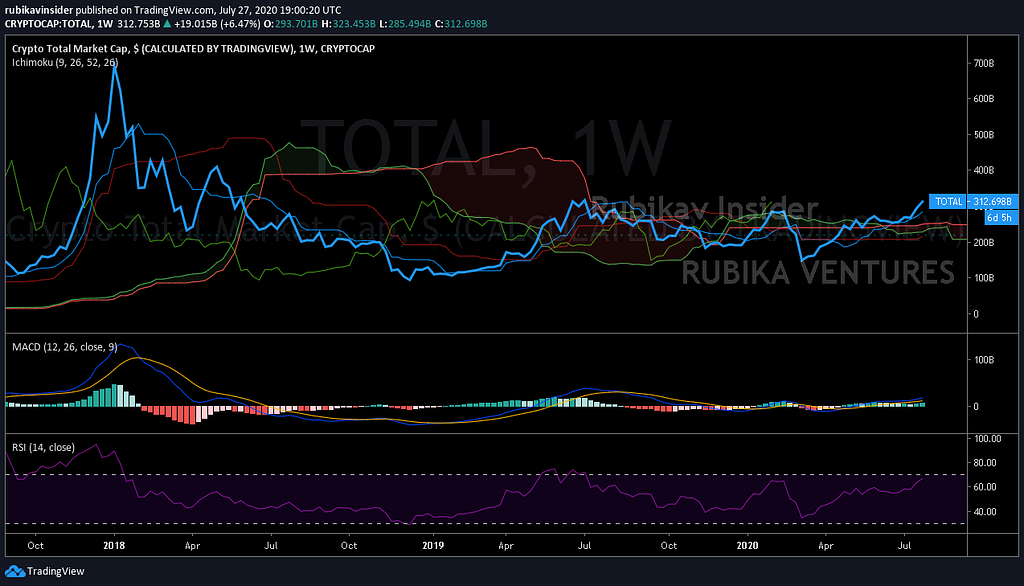
Task: Click the 200B price axis label
Action: pos(984,242)
